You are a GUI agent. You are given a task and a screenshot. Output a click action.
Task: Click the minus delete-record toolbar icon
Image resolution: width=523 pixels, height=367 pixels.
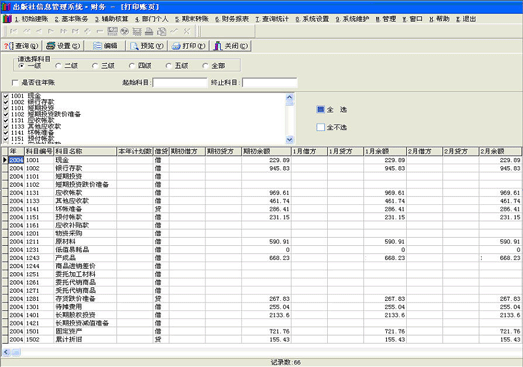point(100,31)
